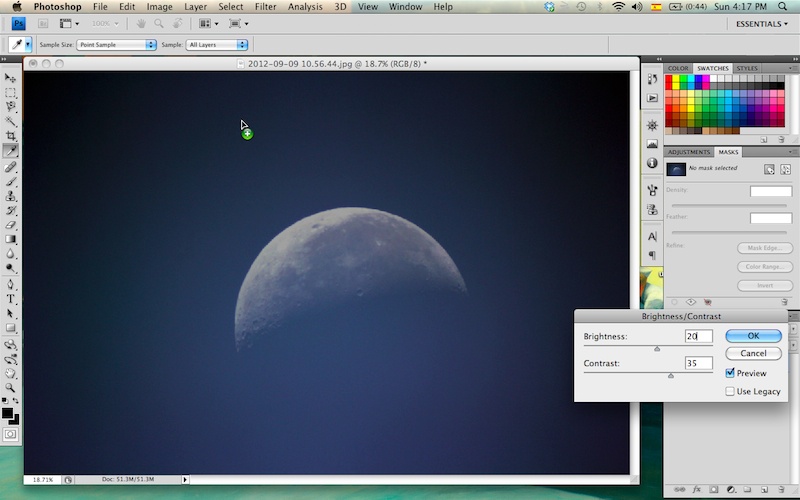Enable the Use Legacy checkbox
The width and height of the screenshot is (800, 500).
[x=730, y=391]
